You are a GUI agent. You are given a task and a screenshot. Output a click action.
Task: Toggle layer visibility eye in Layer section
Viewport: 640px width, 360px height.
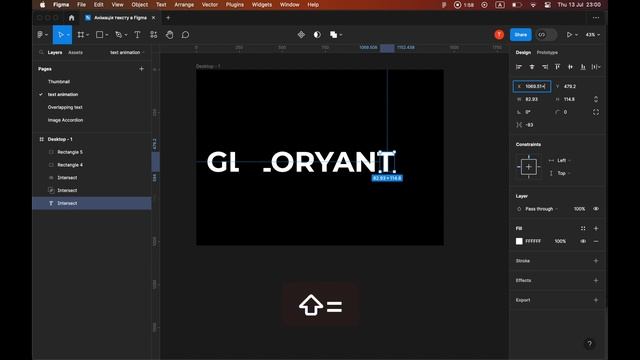(x=596, y=209)
